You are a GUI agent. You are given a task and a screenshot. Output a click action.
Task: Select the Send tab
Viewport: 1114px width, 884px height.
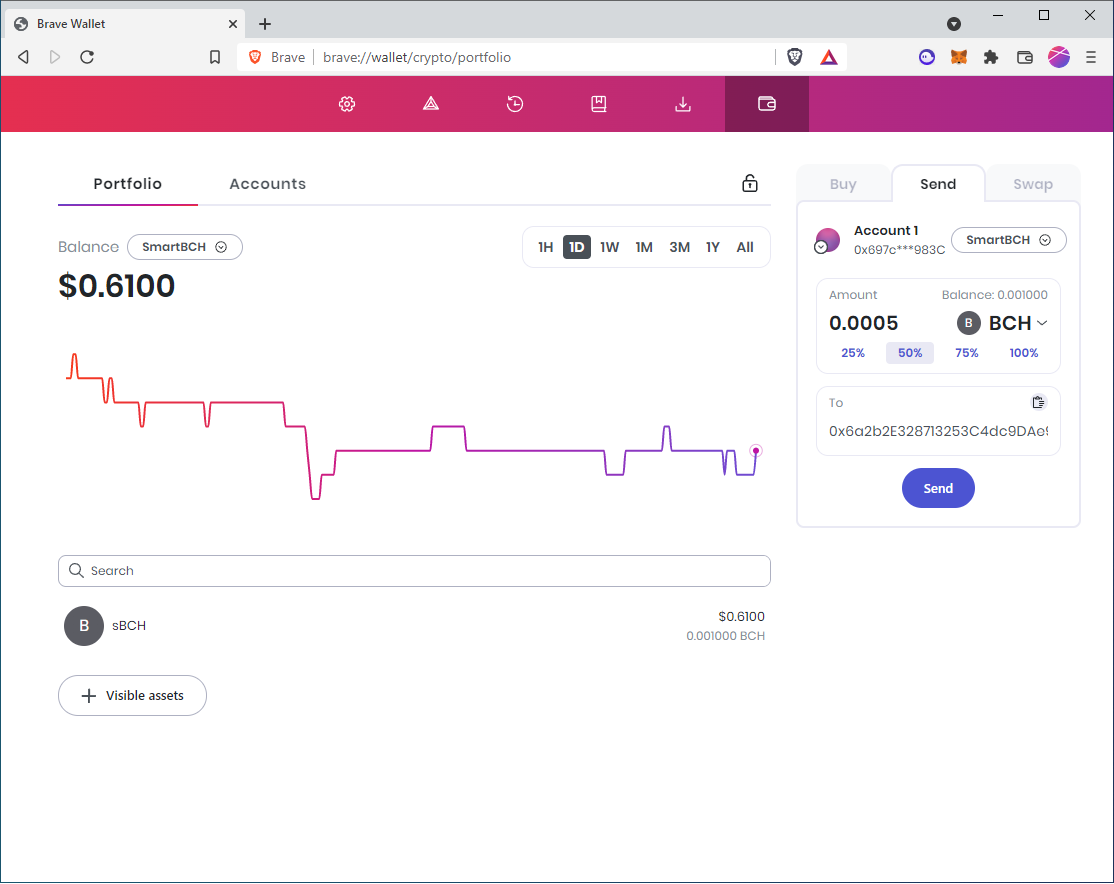point(938,184)
